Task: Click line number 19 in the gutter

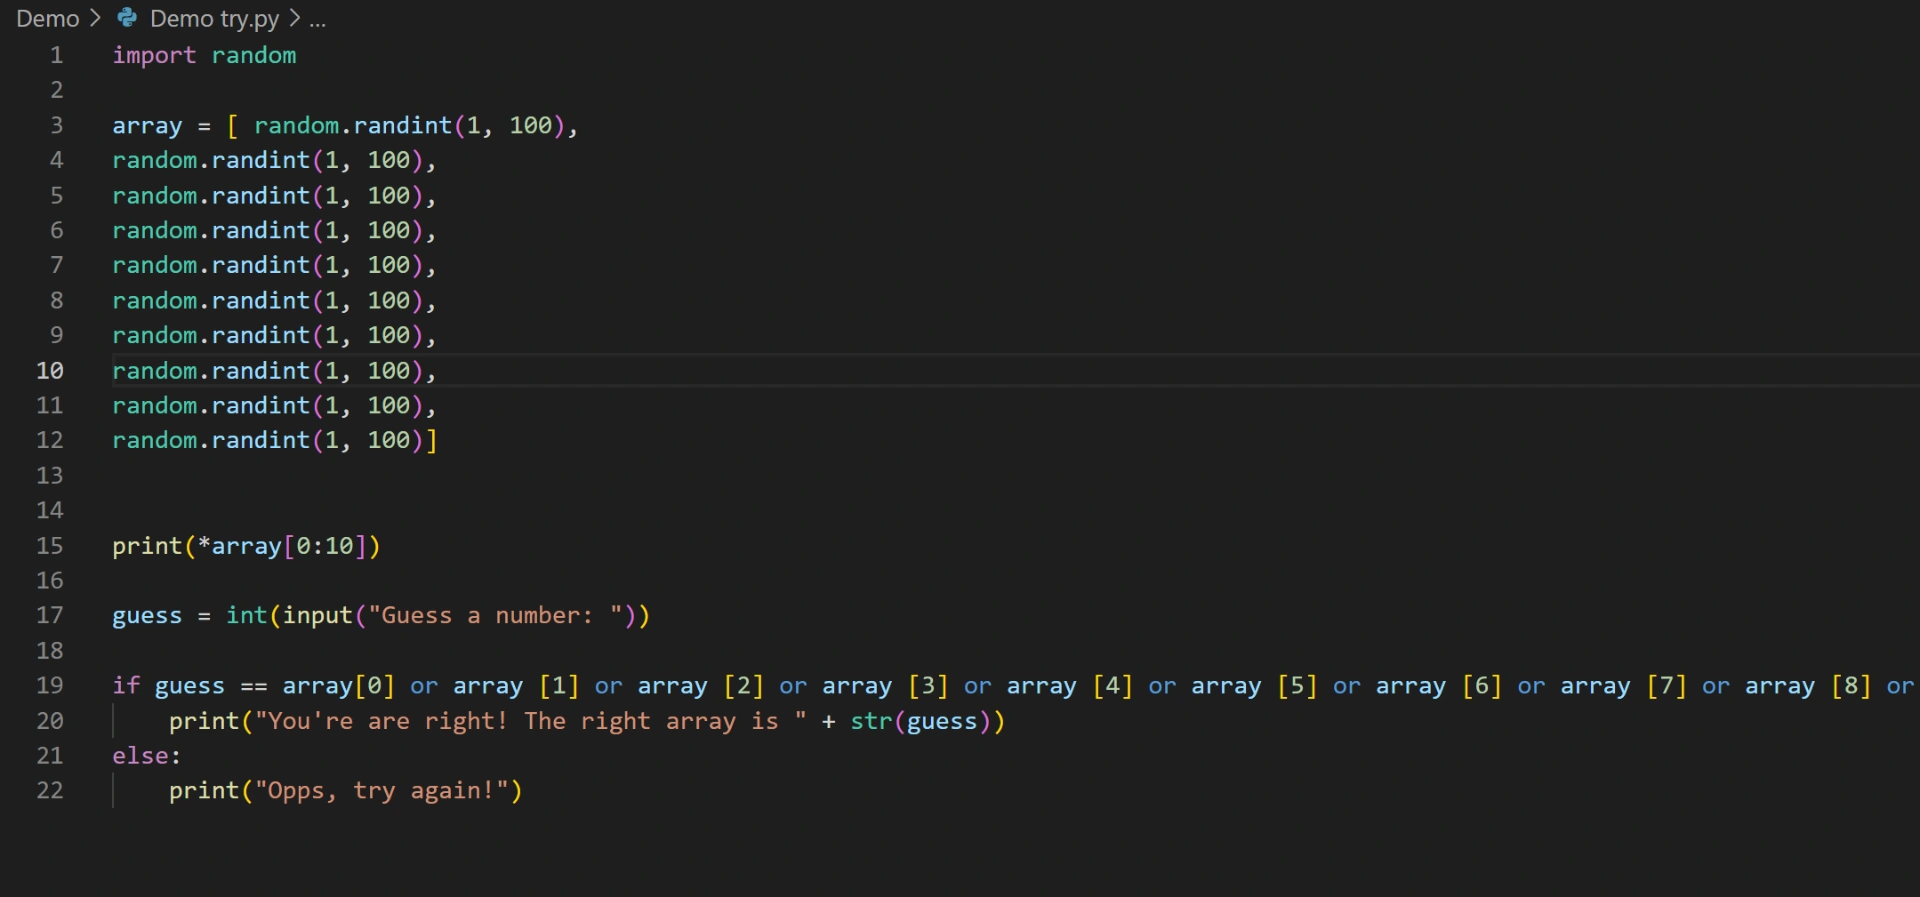Action: pyautogui.click(x=50, y=686)
